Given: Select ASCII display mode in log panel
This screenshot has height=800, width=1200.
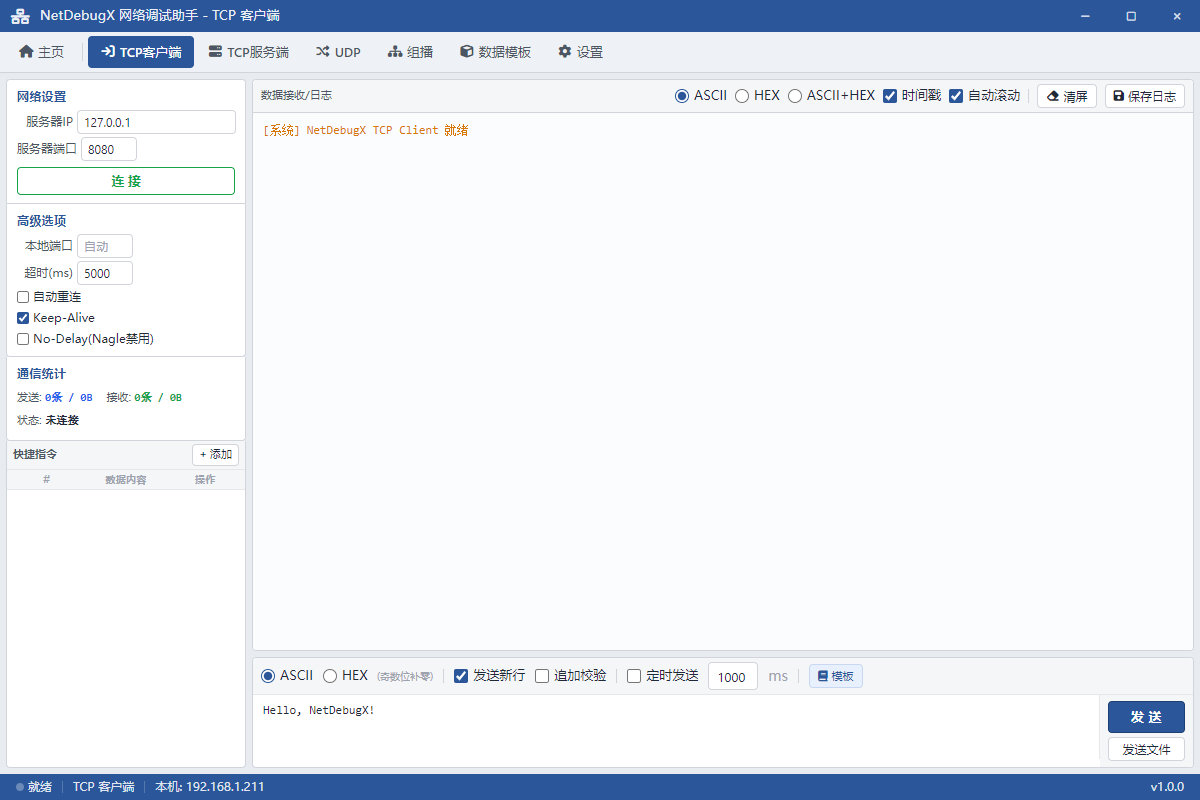Looking at the screenshot, I should 682,96.
